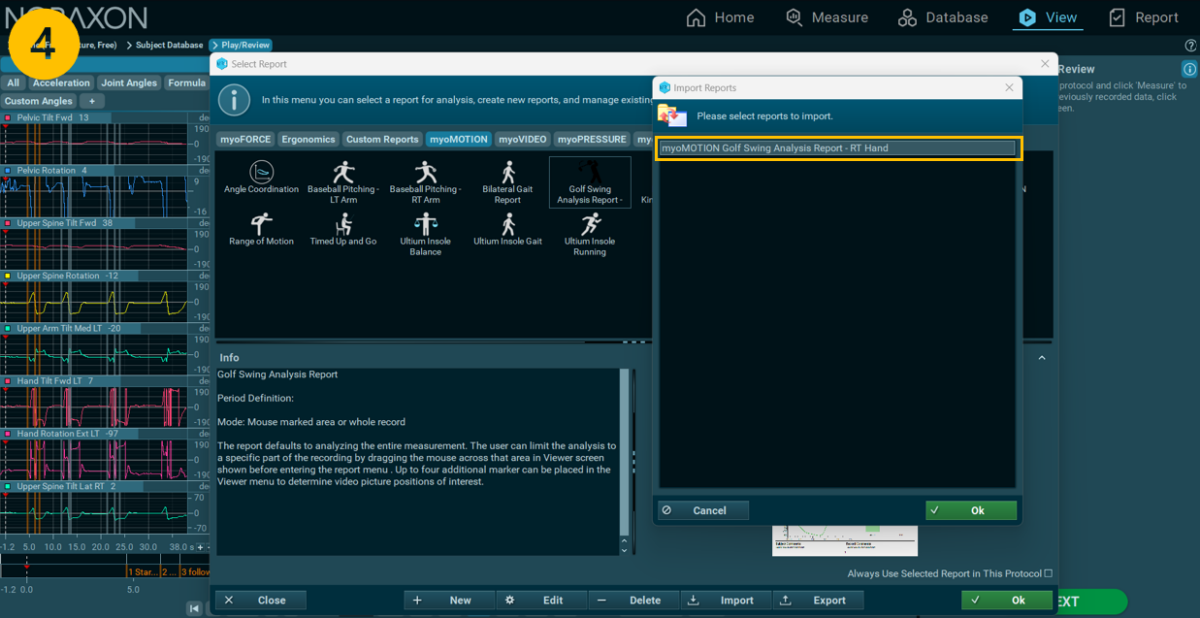Viewport: 1200px width, 618px height.
Task: Close the Import Reports dialog
Action: tap(1009, 88)
